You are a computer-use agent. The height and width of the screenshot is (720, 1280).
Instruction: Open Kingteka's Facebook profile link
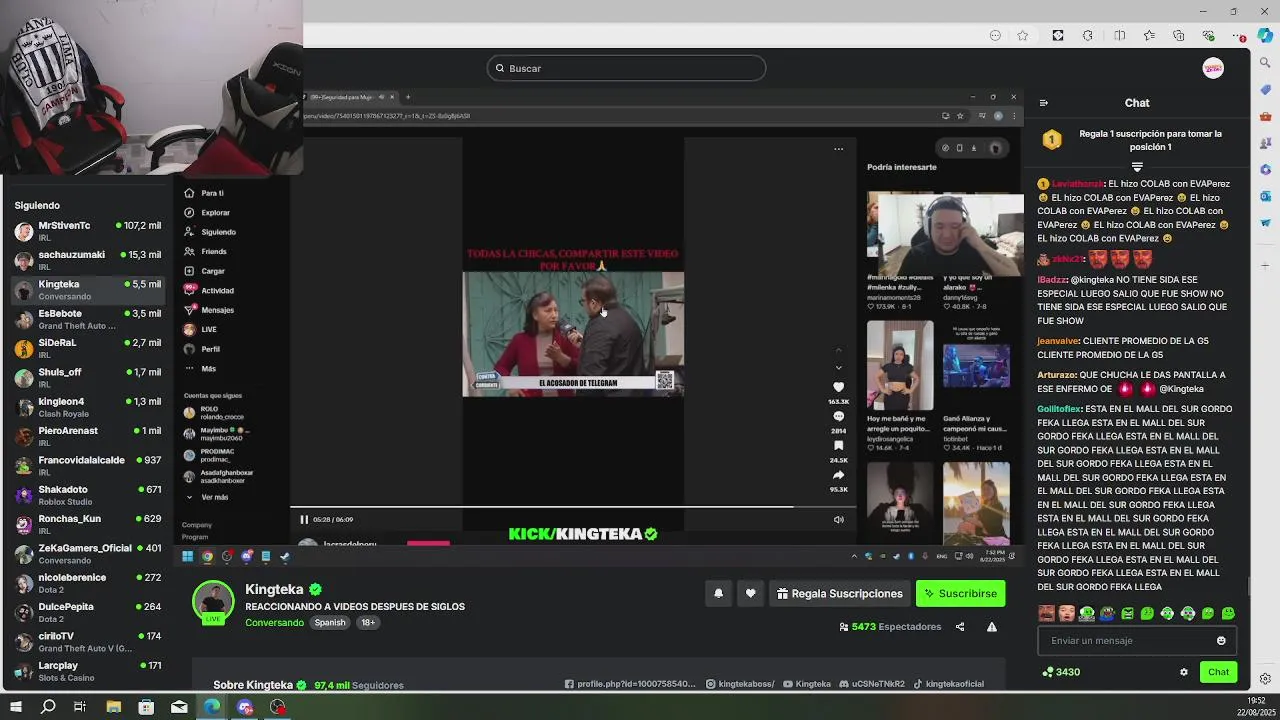click(630, 684)
